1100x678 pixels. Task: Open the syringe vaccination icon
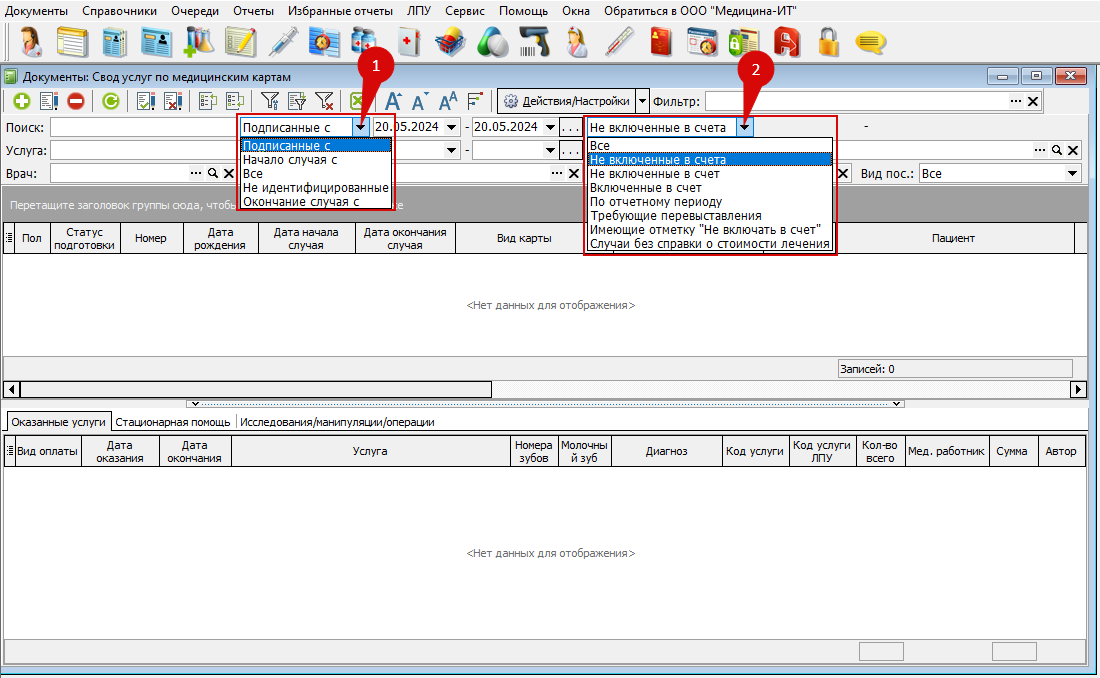[283, 42]
